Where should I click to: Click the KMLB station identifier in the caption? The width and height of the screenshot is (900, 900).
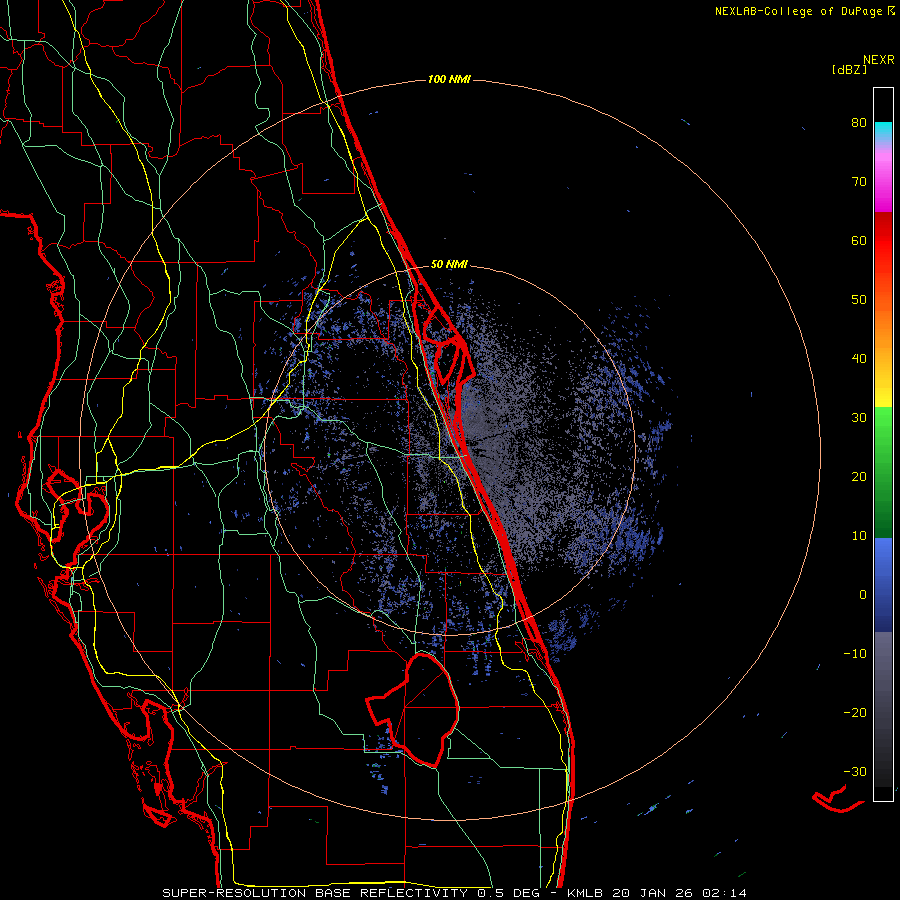pos(586,893)
